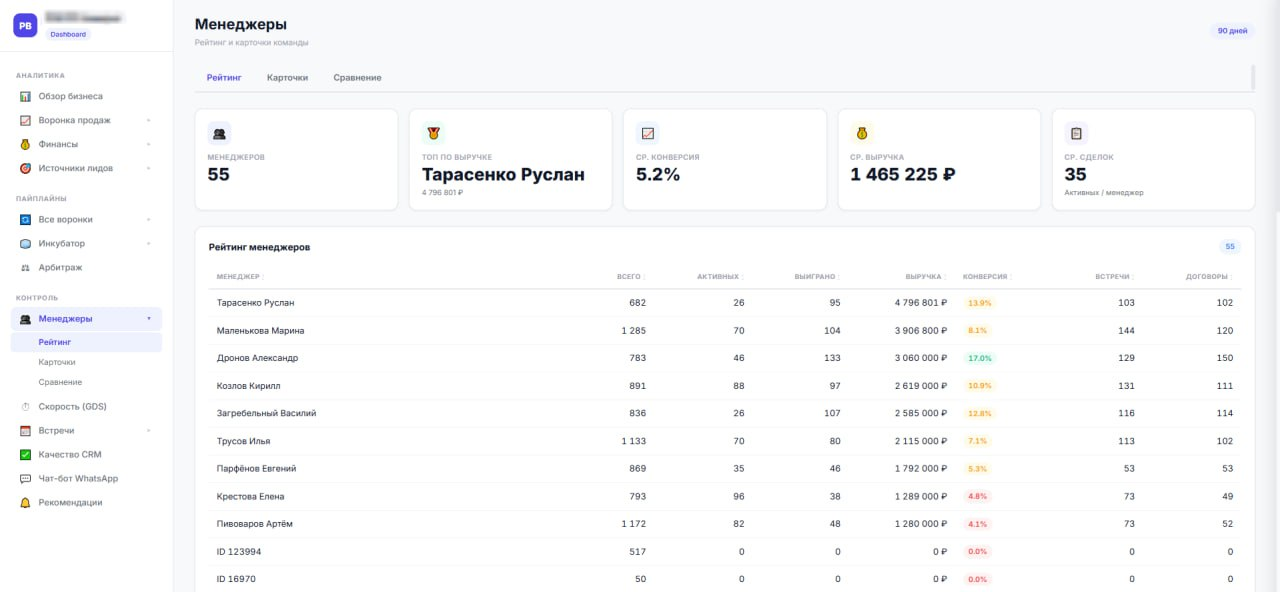The height and width of the screenshot is (592, 1280).
Task: Expand the Воронка продаж menu arrow
Action: pyautogui.click(x=149, y=120)
